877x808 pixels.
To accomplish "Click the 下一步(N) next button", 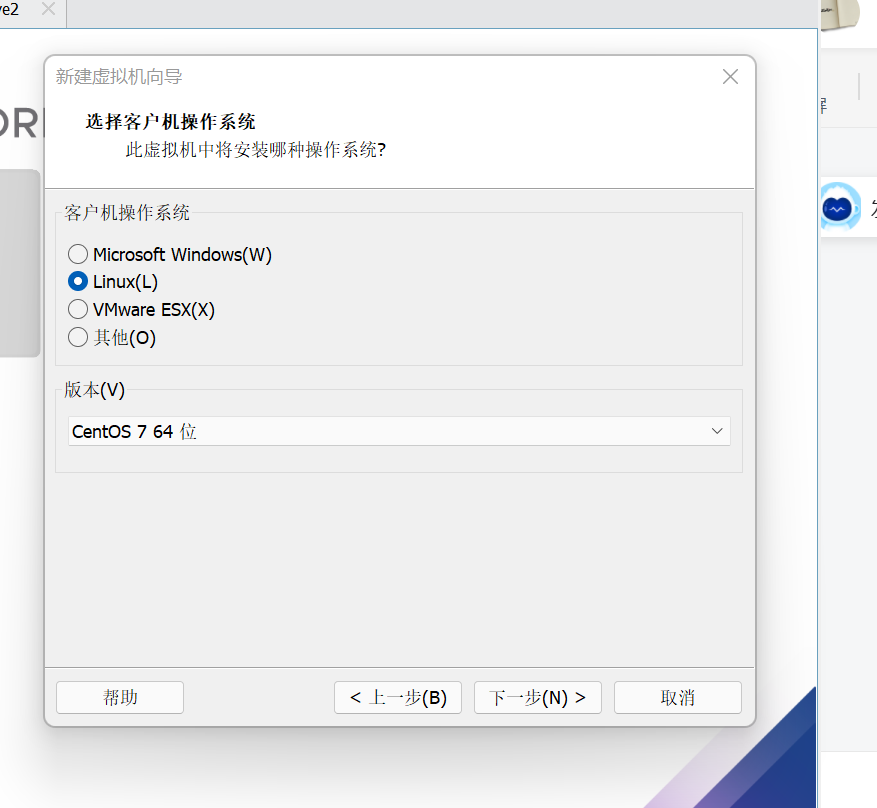I will 537,697.
